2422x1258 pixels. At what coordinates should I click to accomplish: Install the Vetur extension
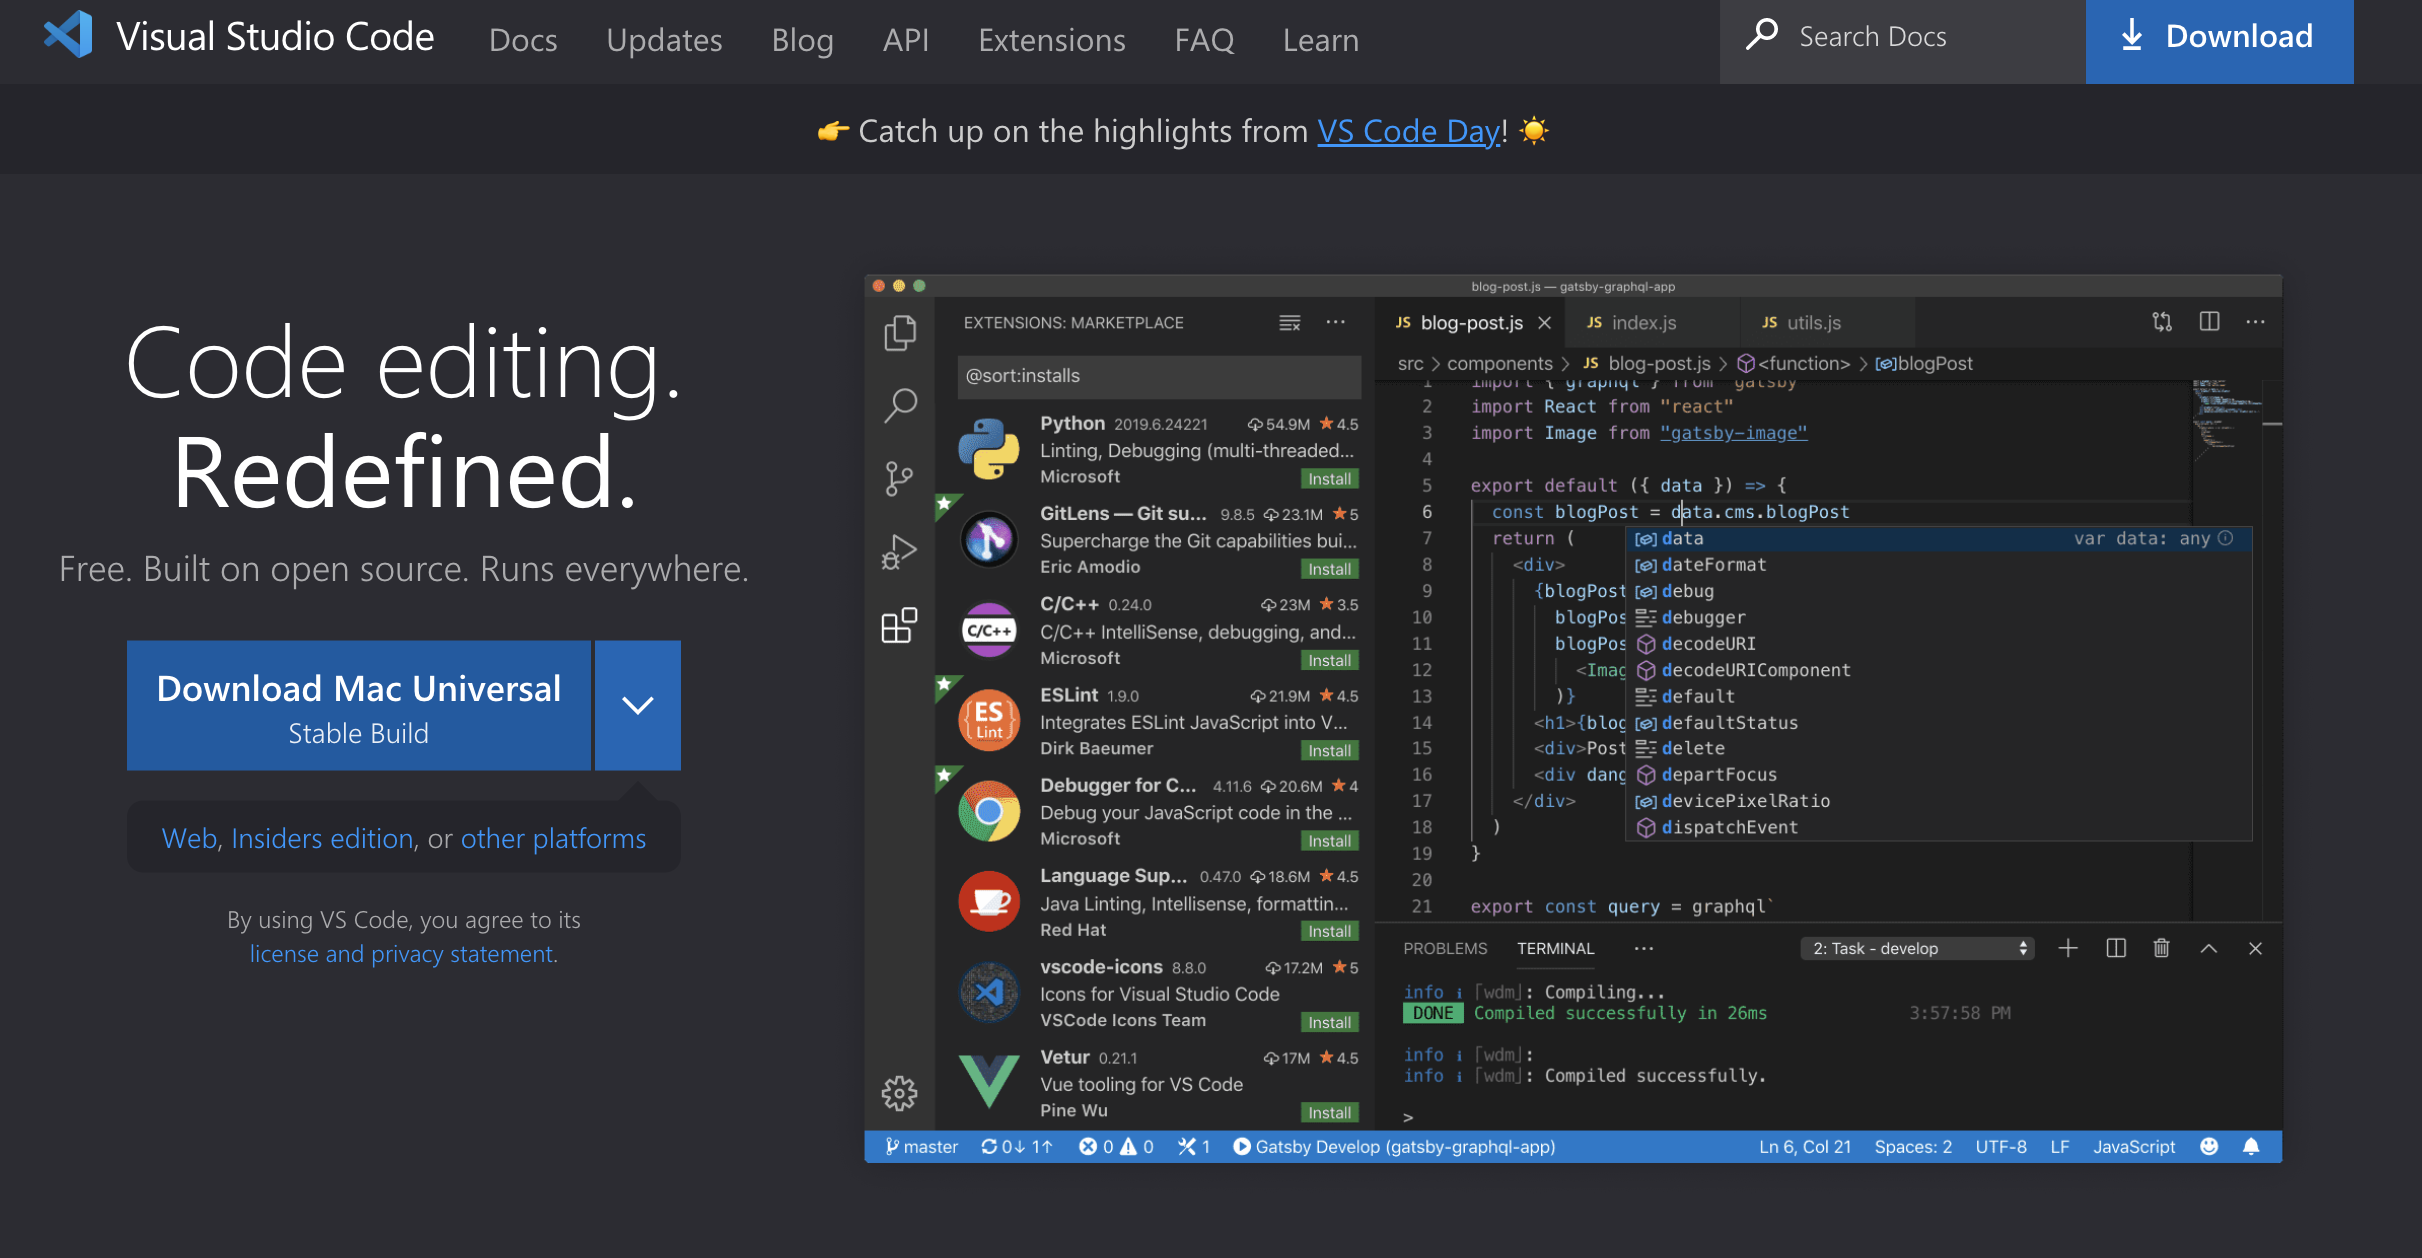[x=1330, y=1113]
